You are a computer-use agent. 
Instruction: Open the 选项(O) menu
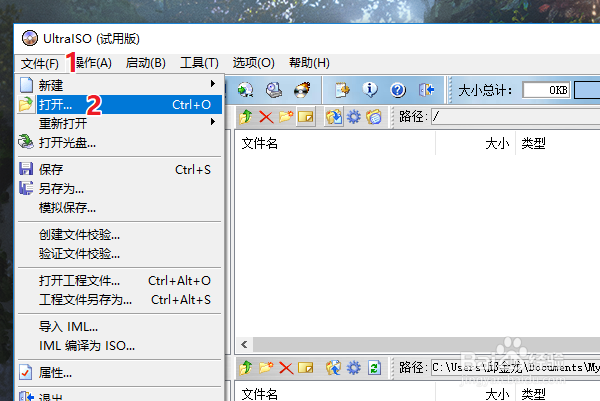coord(254,63)
